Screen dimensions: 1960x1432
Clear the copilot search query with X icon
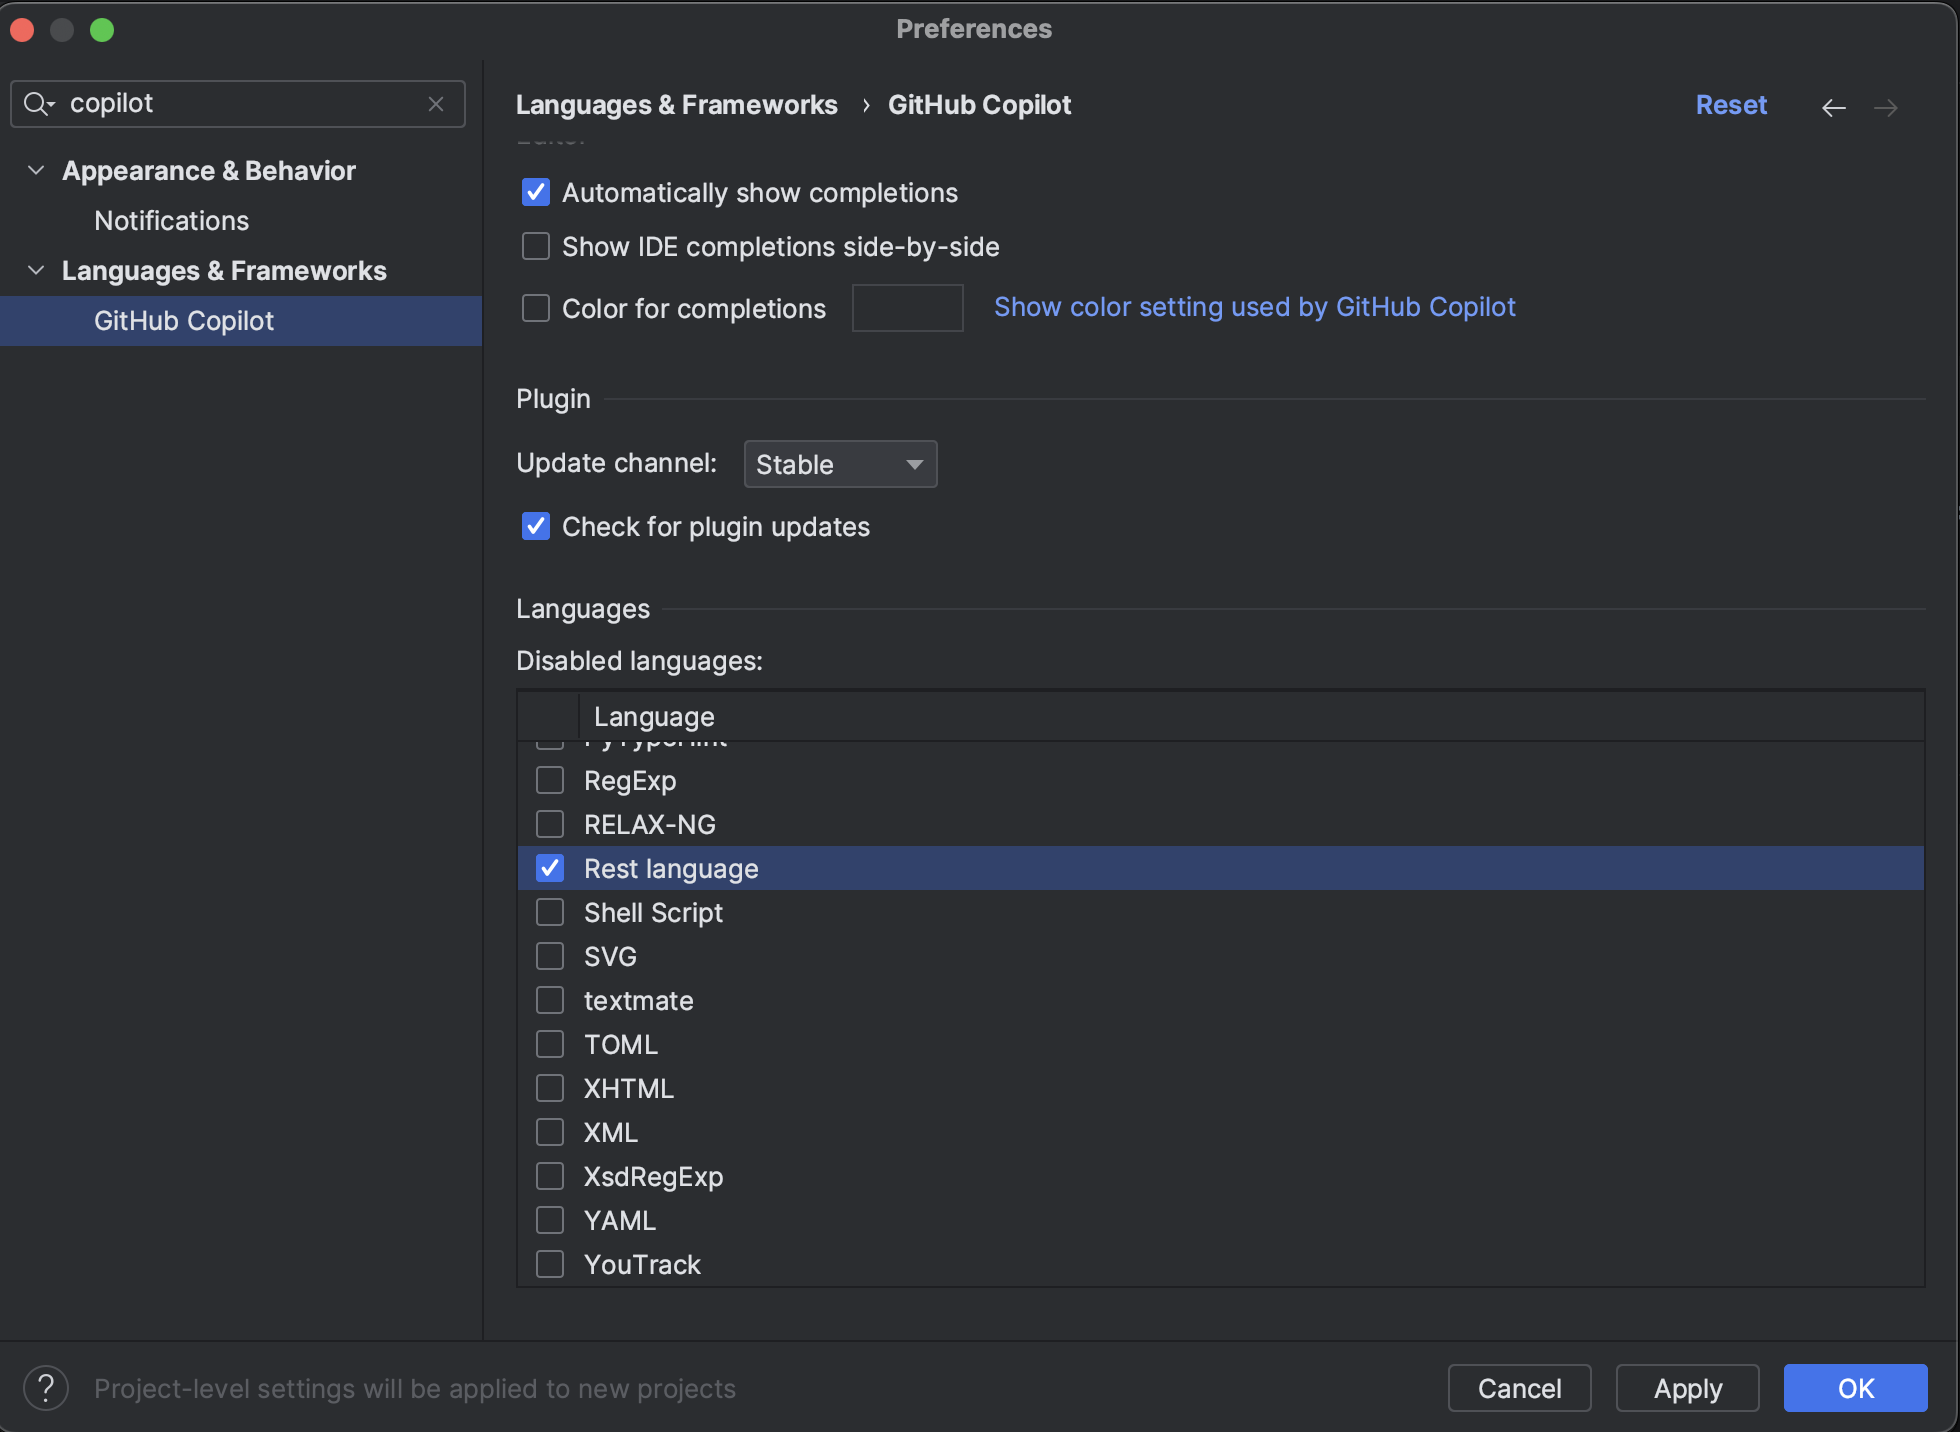tap(436, 103)
